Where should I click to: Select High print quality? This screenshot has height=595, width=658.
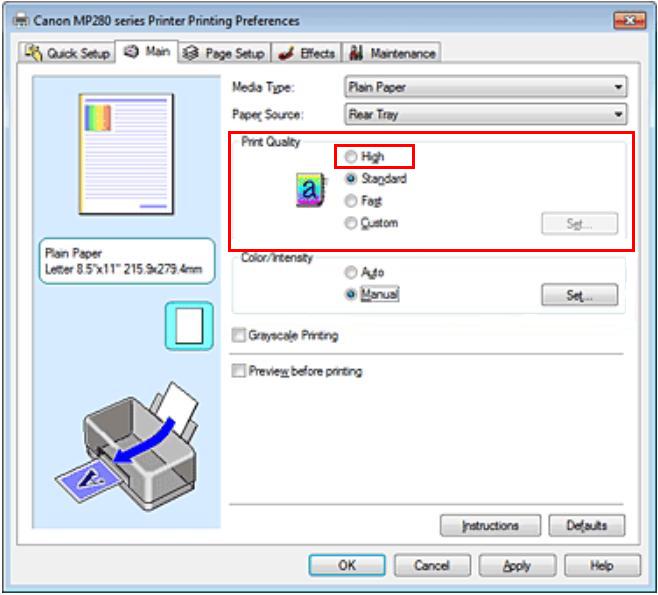pos(365,157)
